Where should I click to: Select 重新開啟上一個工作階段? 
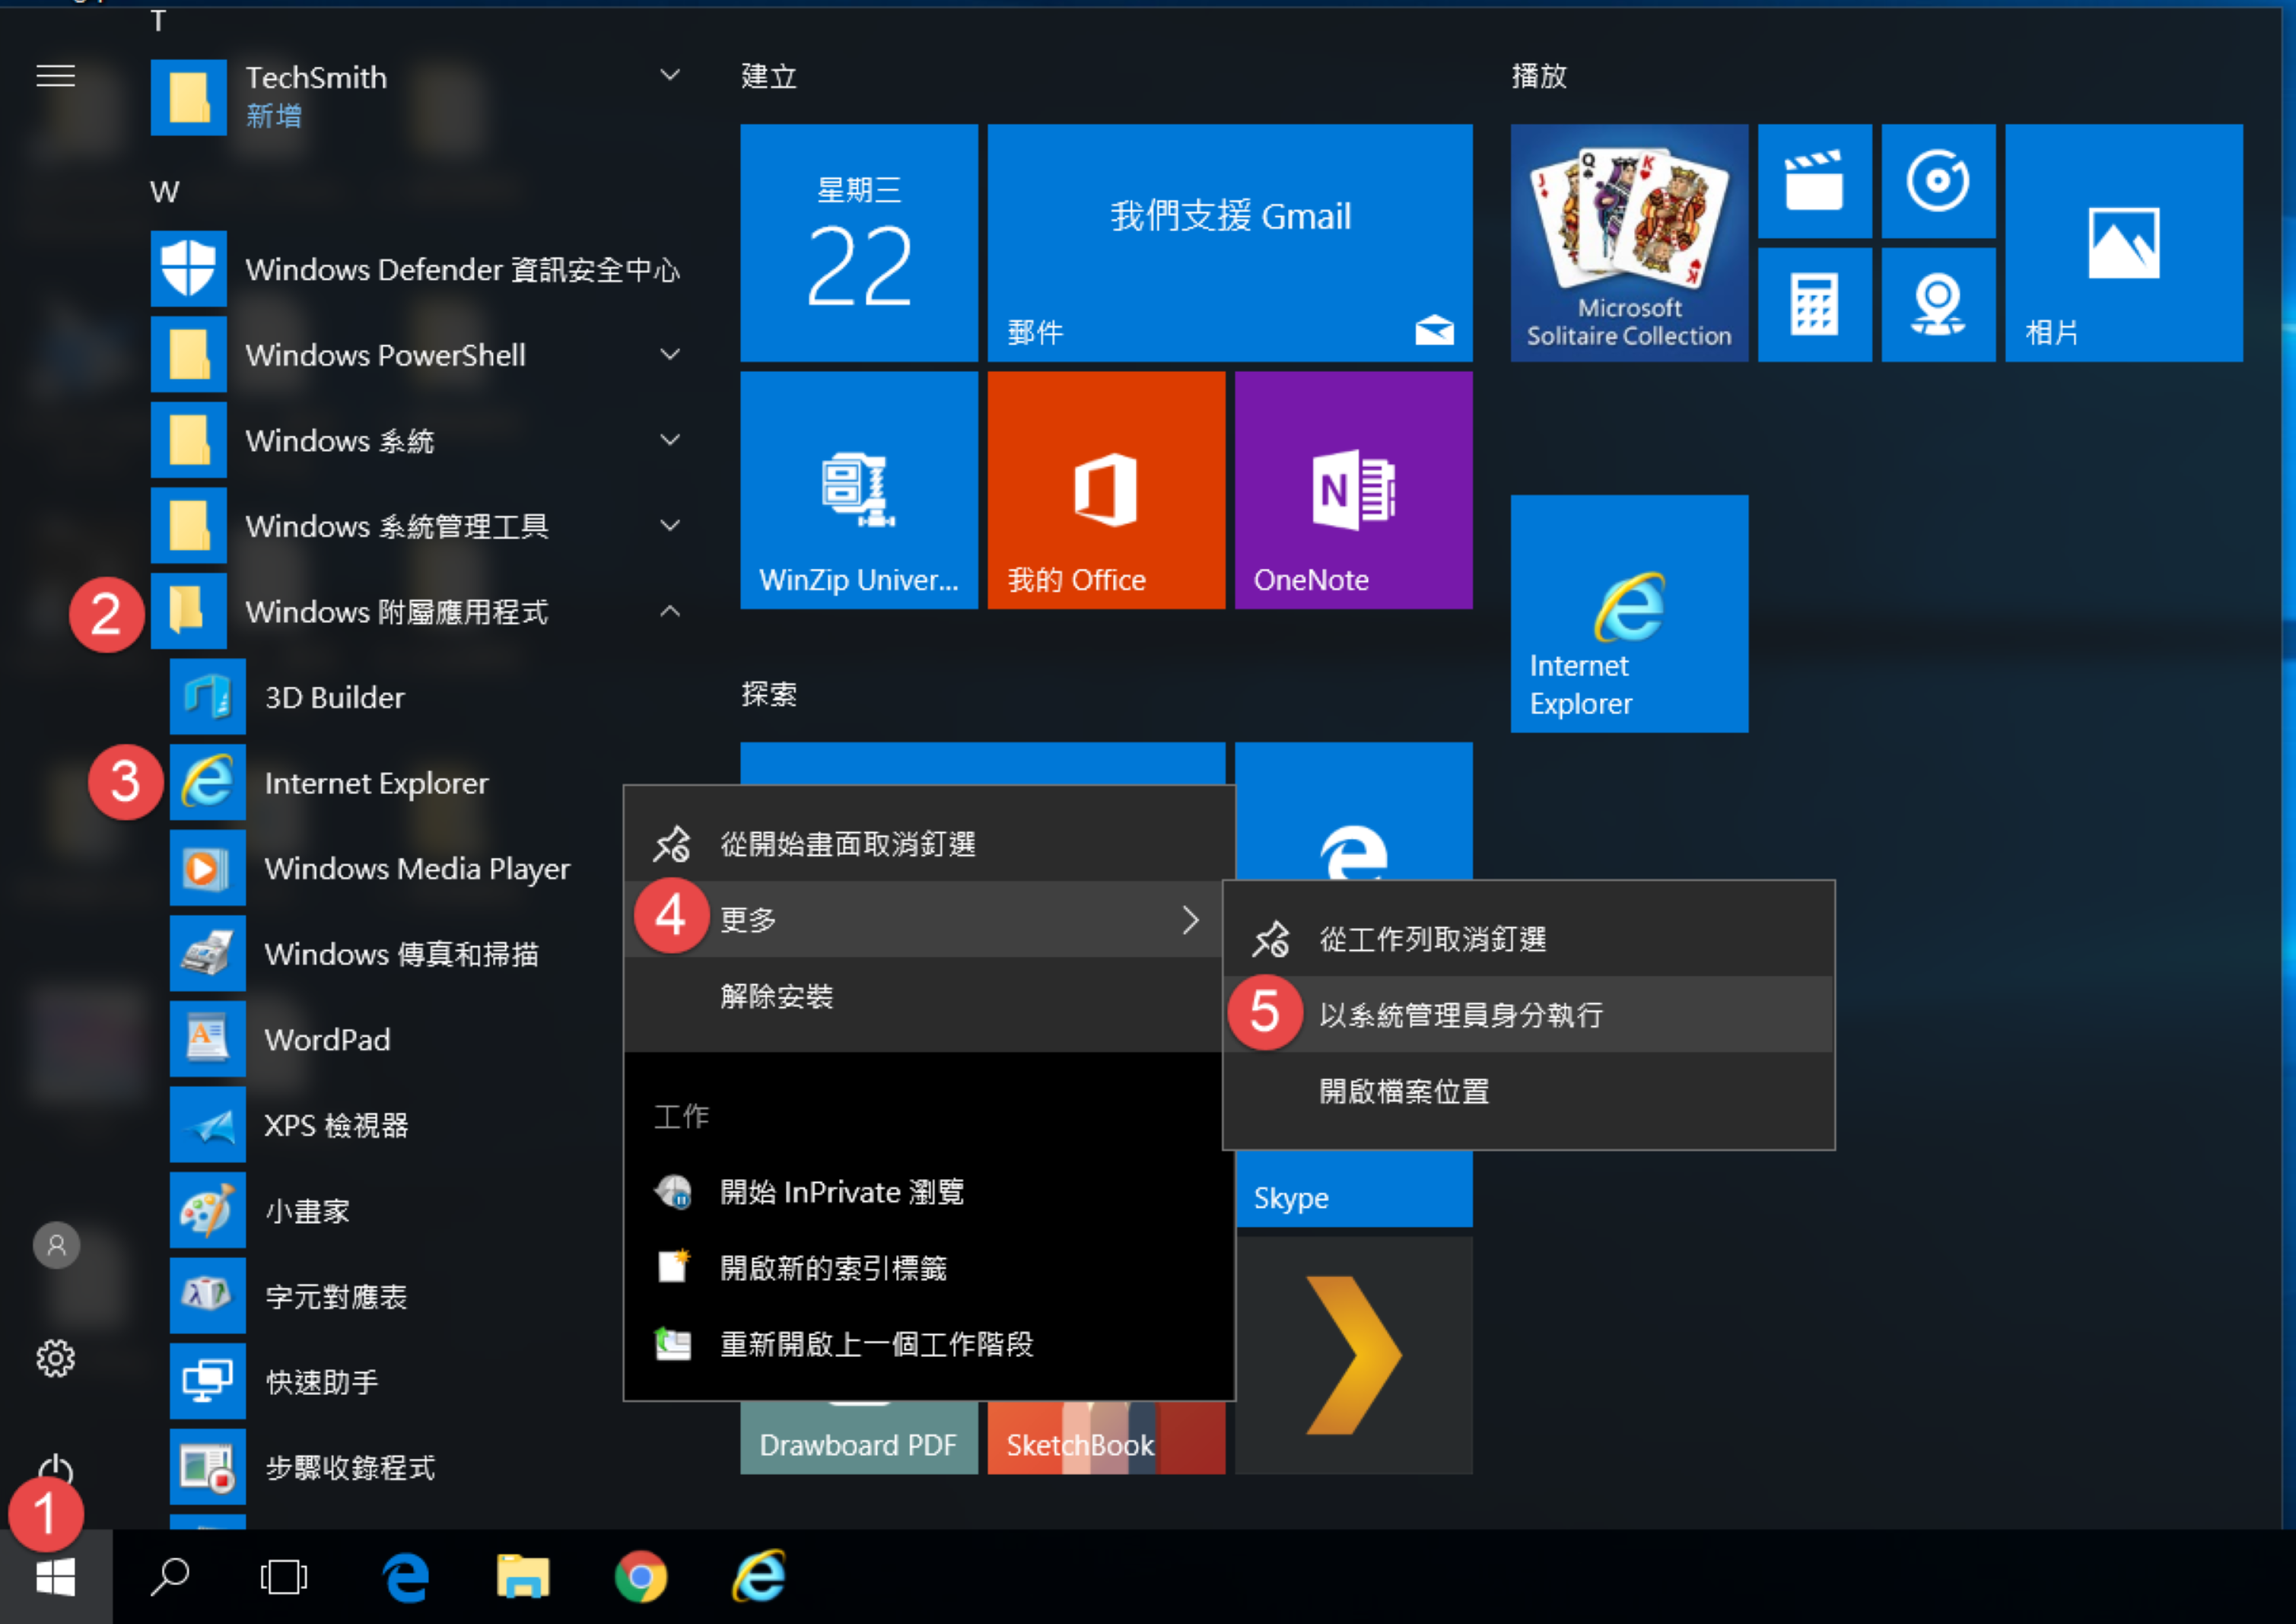(929, 1344)
